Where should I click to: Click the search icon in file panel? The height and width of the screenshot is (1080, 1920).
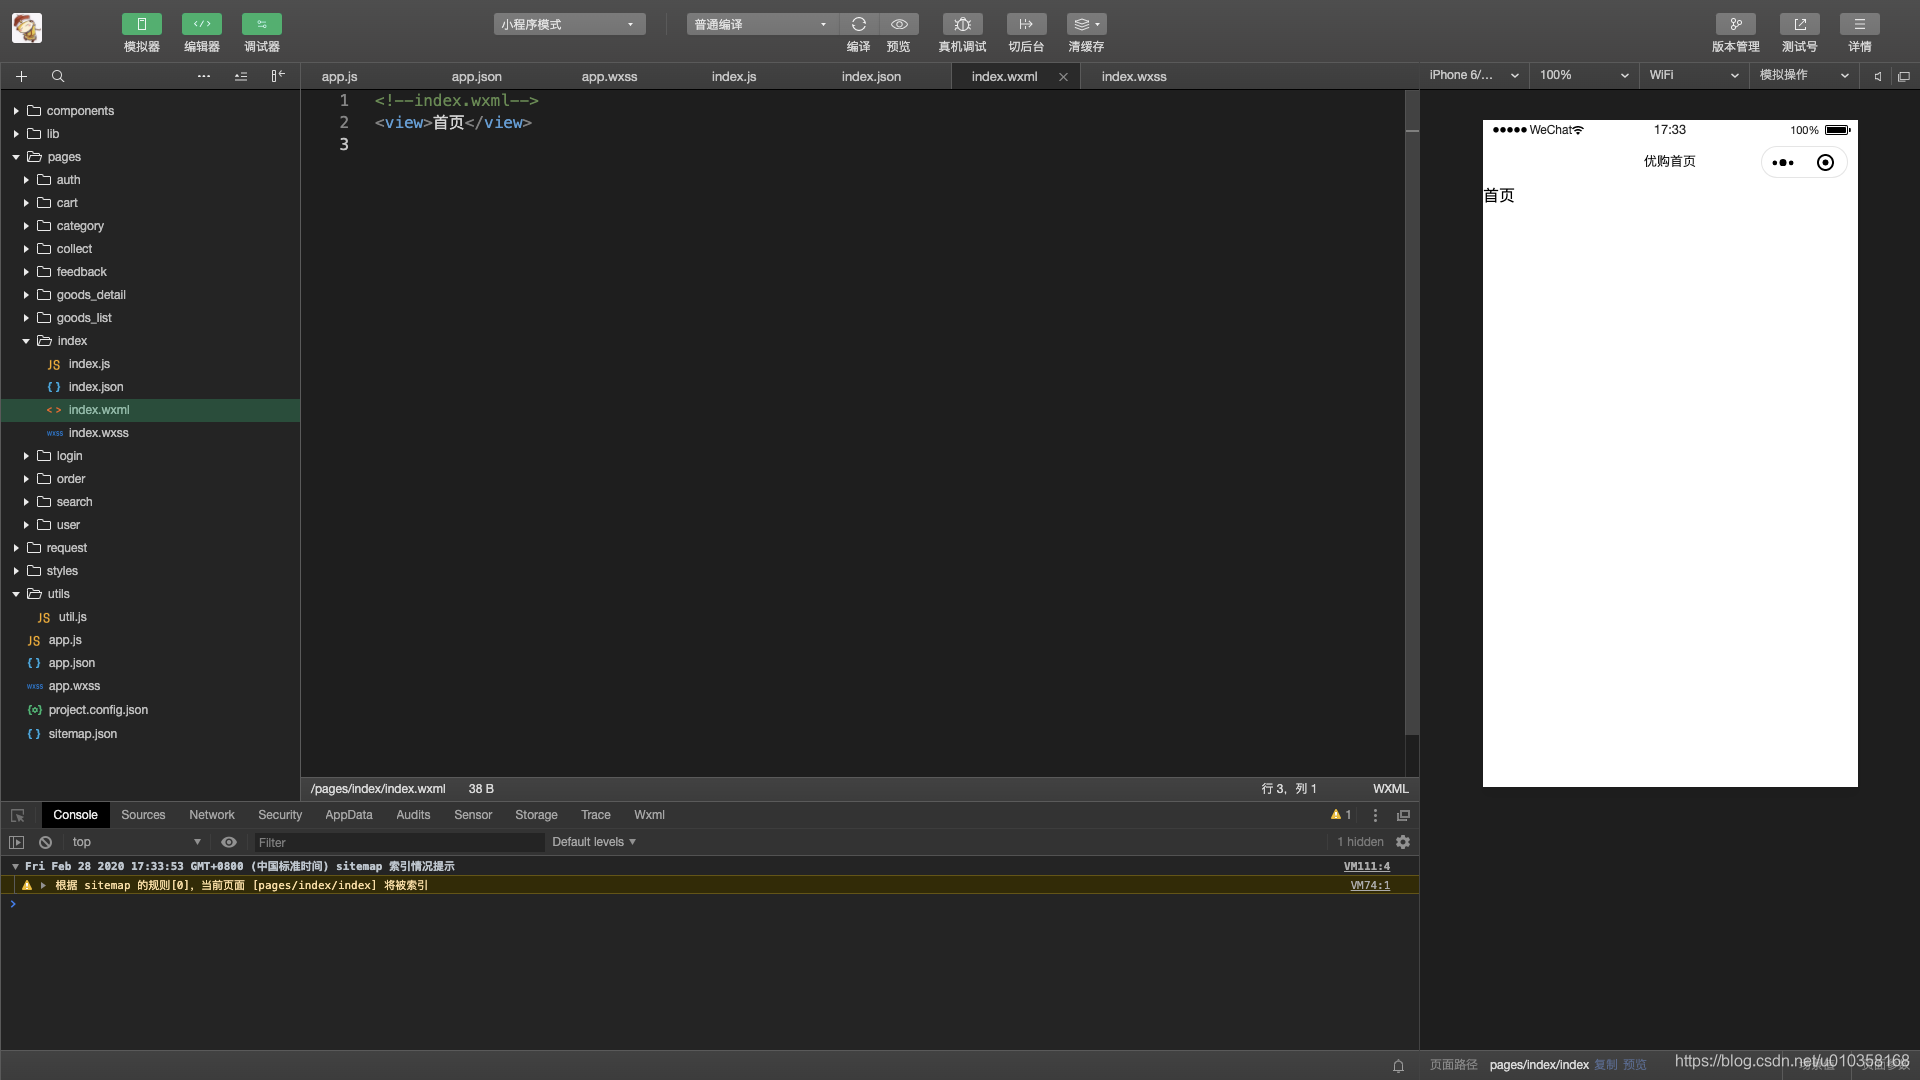pyautogui.click(x=58, y=76)
